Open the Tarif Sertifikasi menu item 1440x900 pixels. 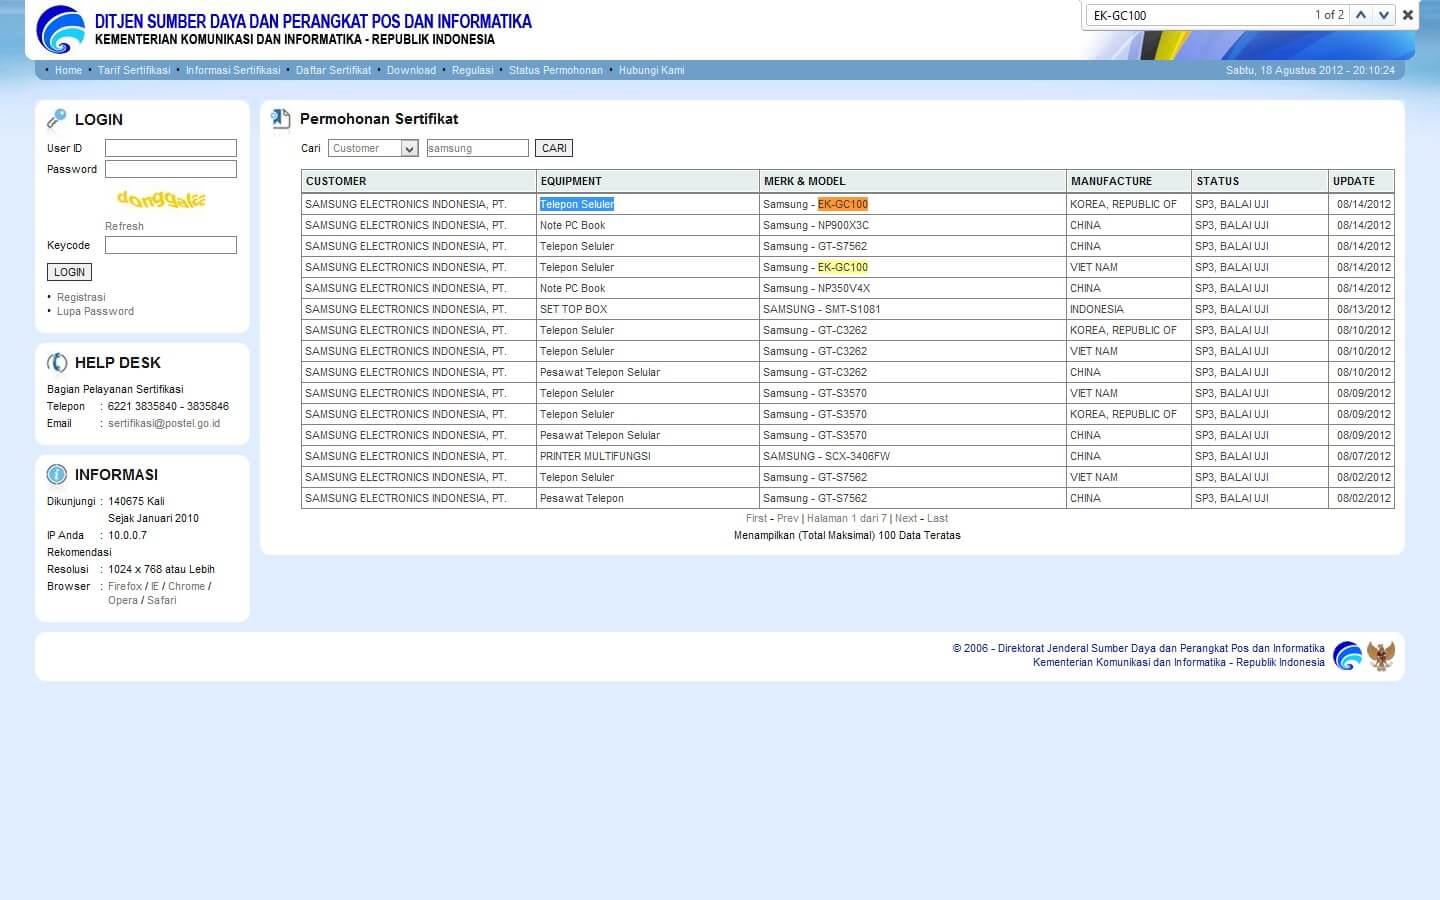click(x=134, y=70)
